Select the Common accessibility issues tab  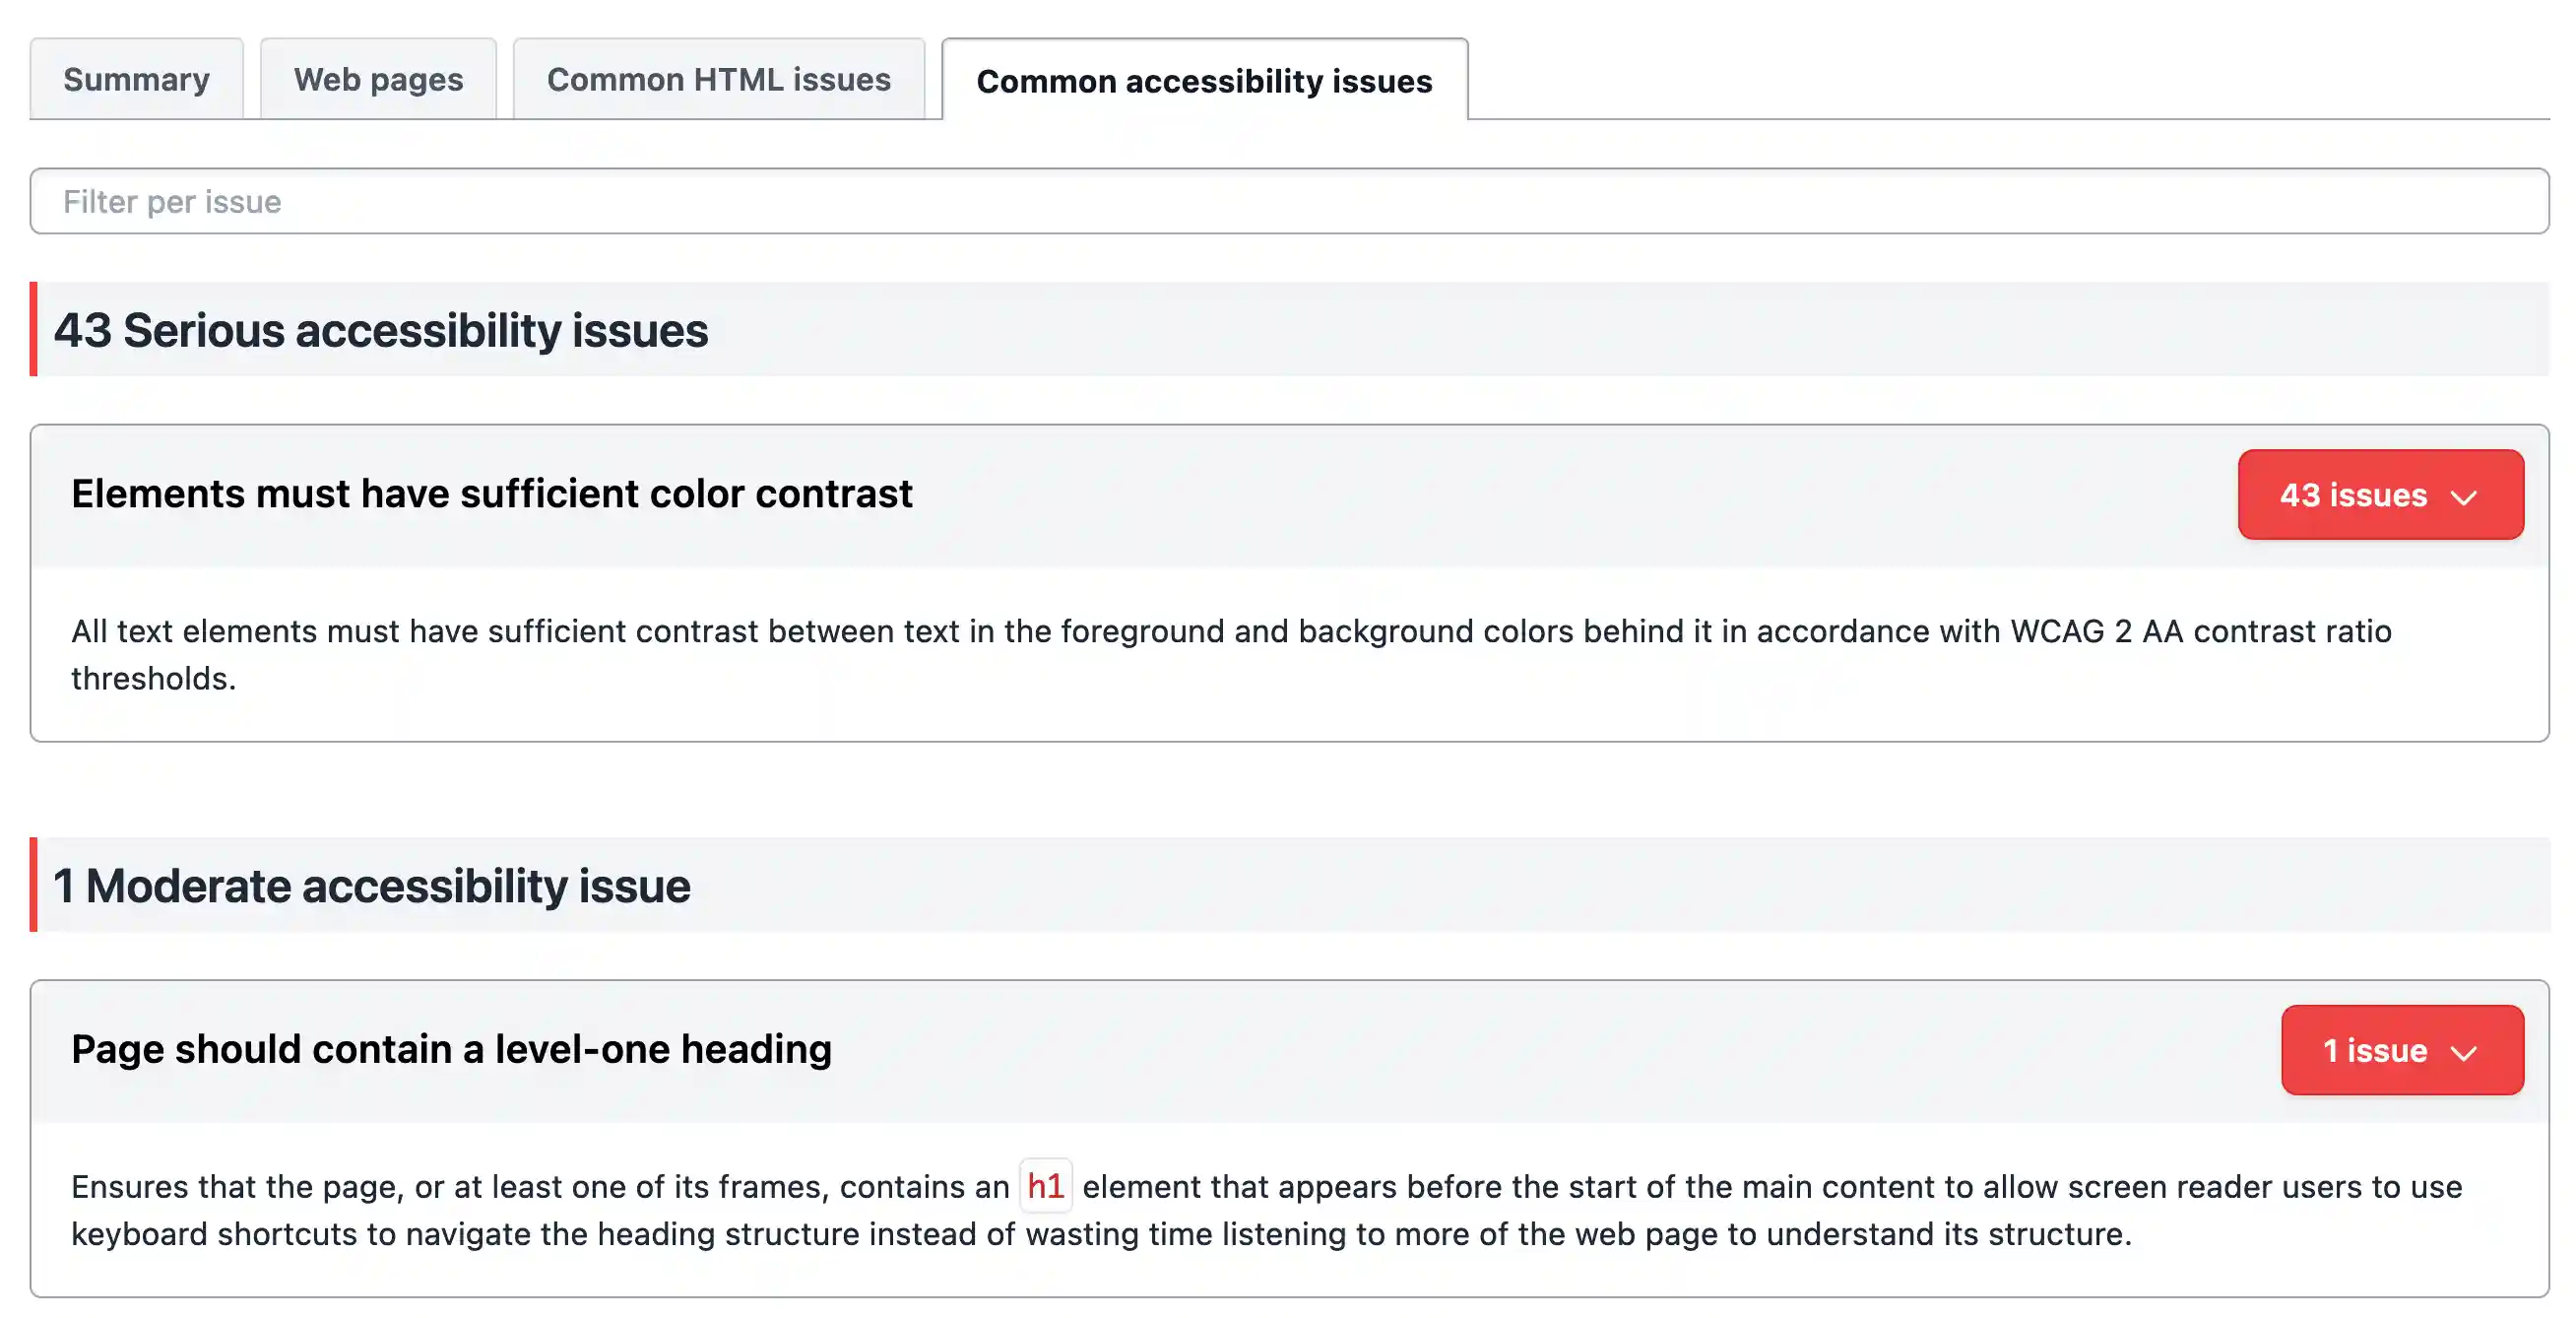point(1203,81)
